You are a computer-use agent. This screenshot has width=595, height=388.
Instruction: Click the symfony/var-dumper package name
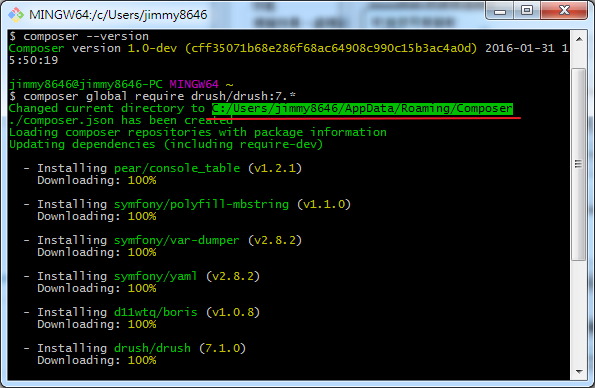click(177, 240)
